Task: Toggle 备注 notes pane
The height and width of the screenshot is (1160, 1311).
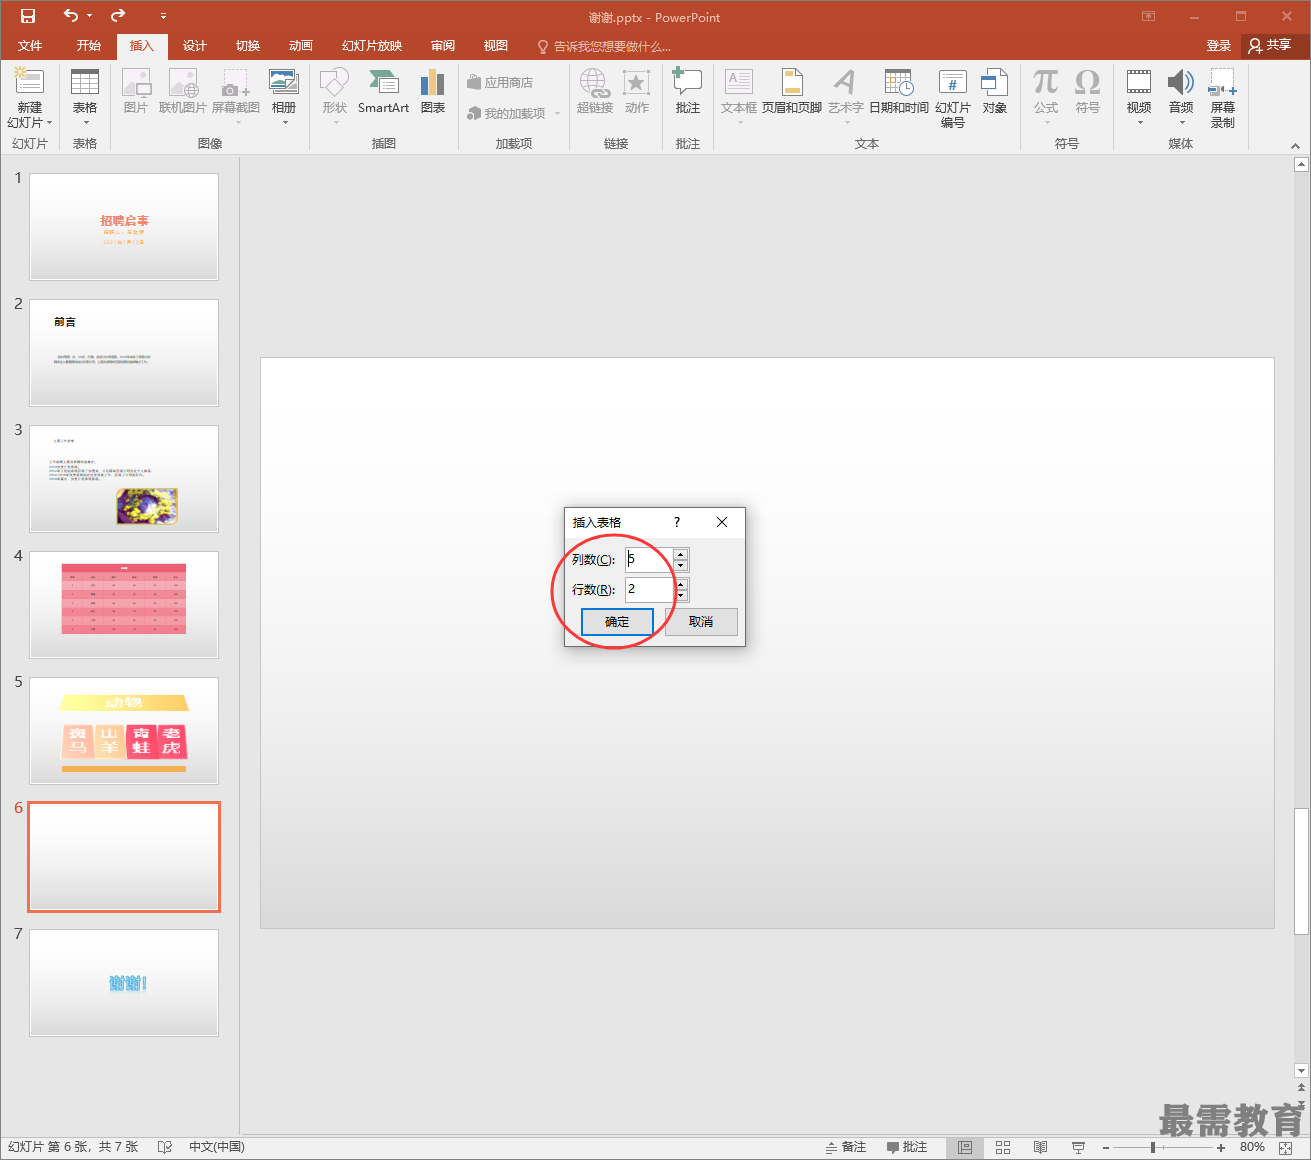Action: pyautogui.click(x=846, y=1147)
